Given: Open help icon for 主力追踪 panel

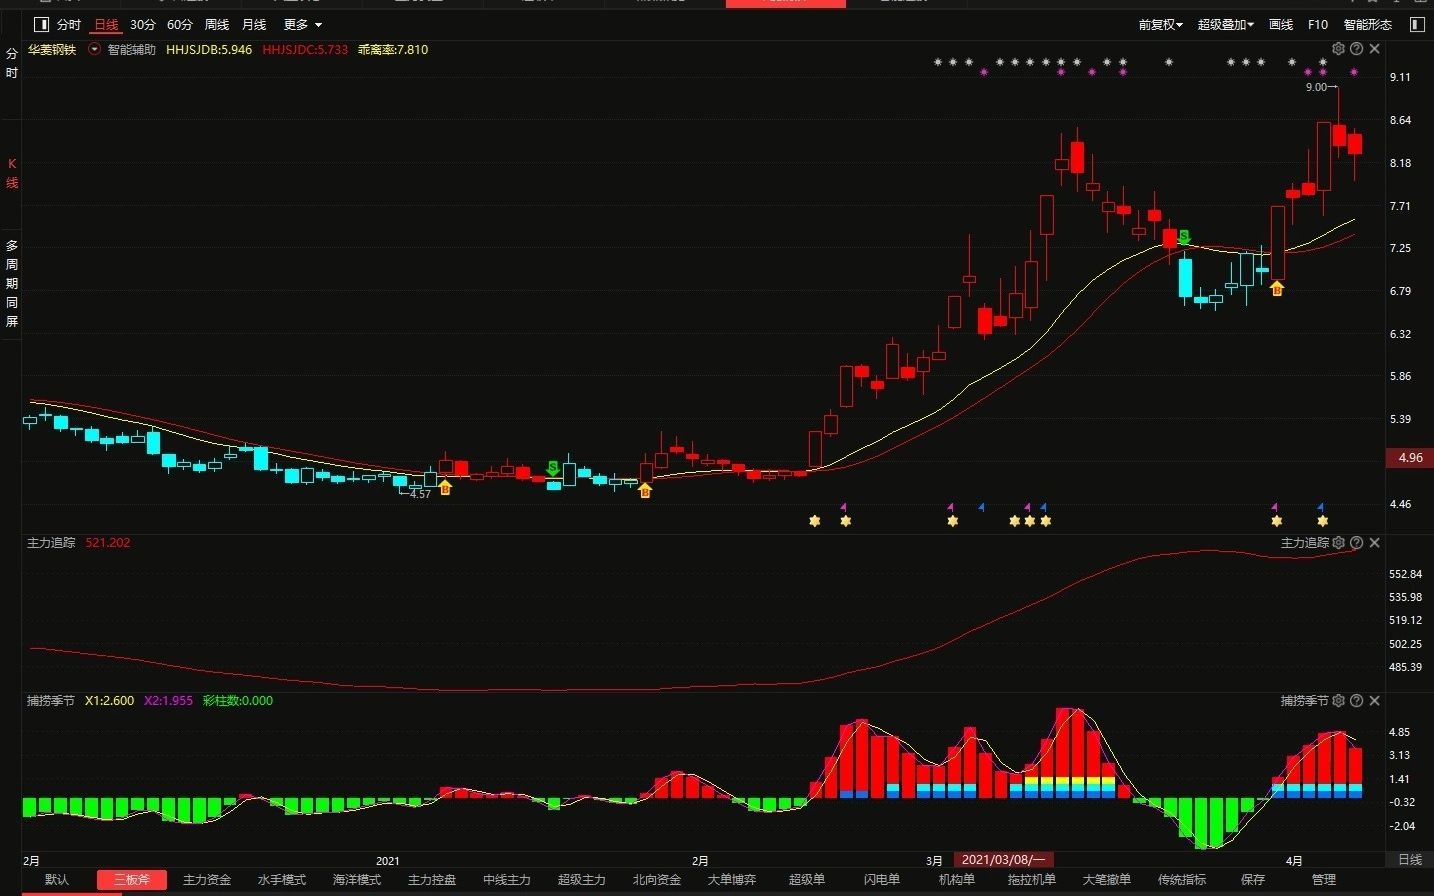Looking at the screenshot, I should (1356, 543).
